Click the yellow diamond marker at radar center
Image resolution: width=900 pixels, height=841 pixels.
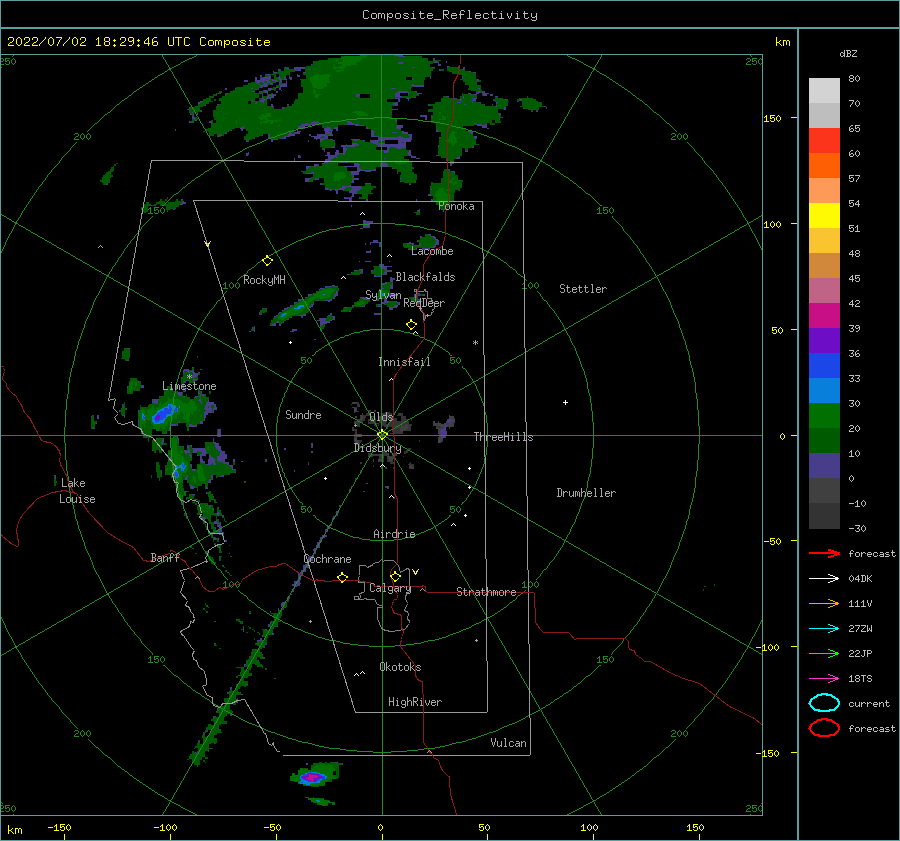click(x=382, y=435)
